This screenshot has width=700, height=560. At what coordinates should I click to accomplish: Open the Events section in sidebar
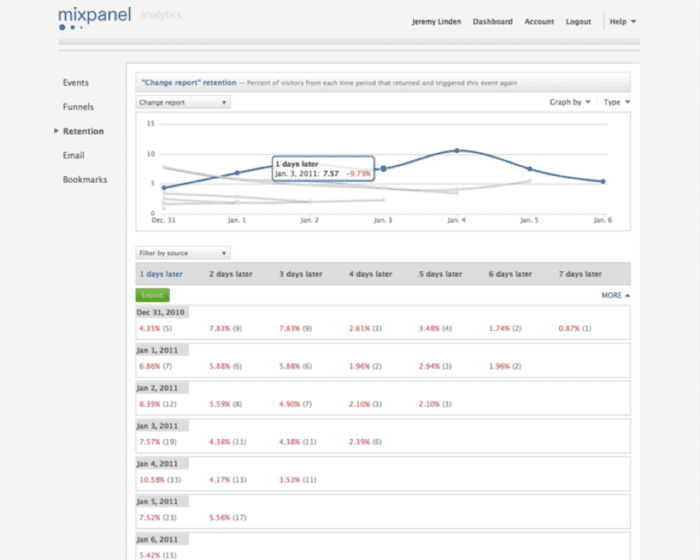click(x=76, y=83)
